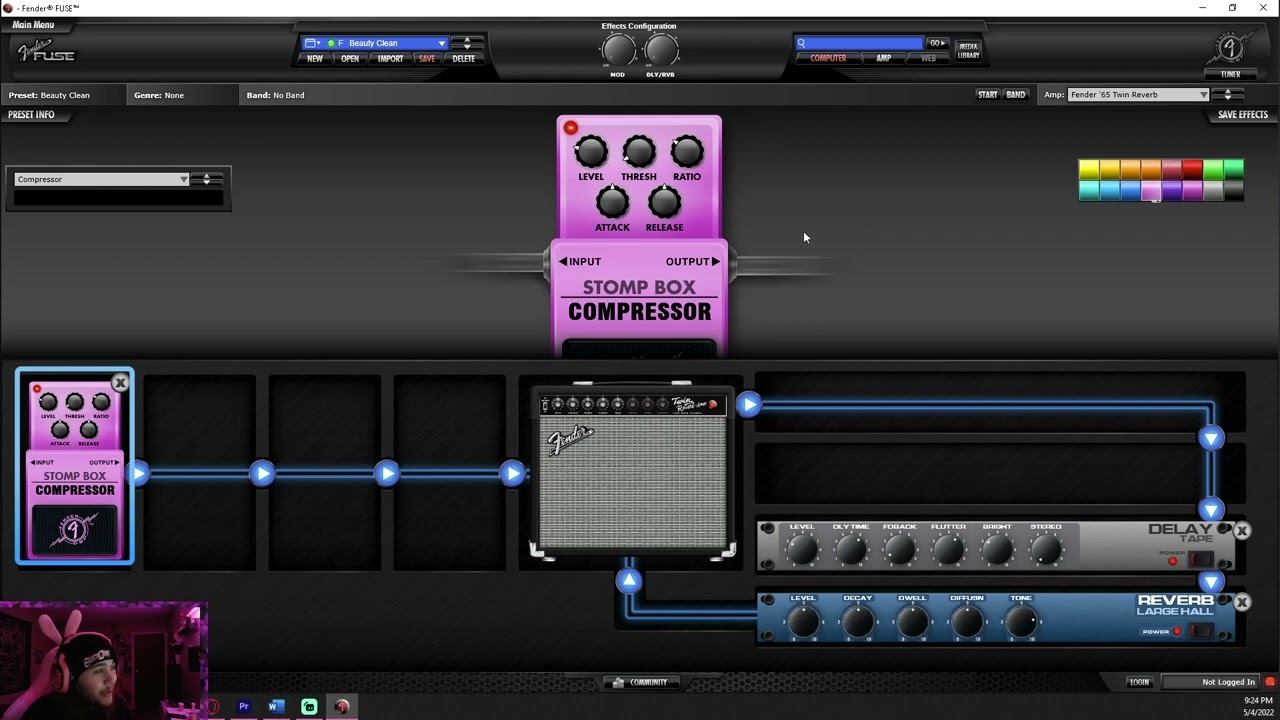Screen dimensions: 1280x720
Task: Click the OPEN preset button
Action: coord(350,59)
